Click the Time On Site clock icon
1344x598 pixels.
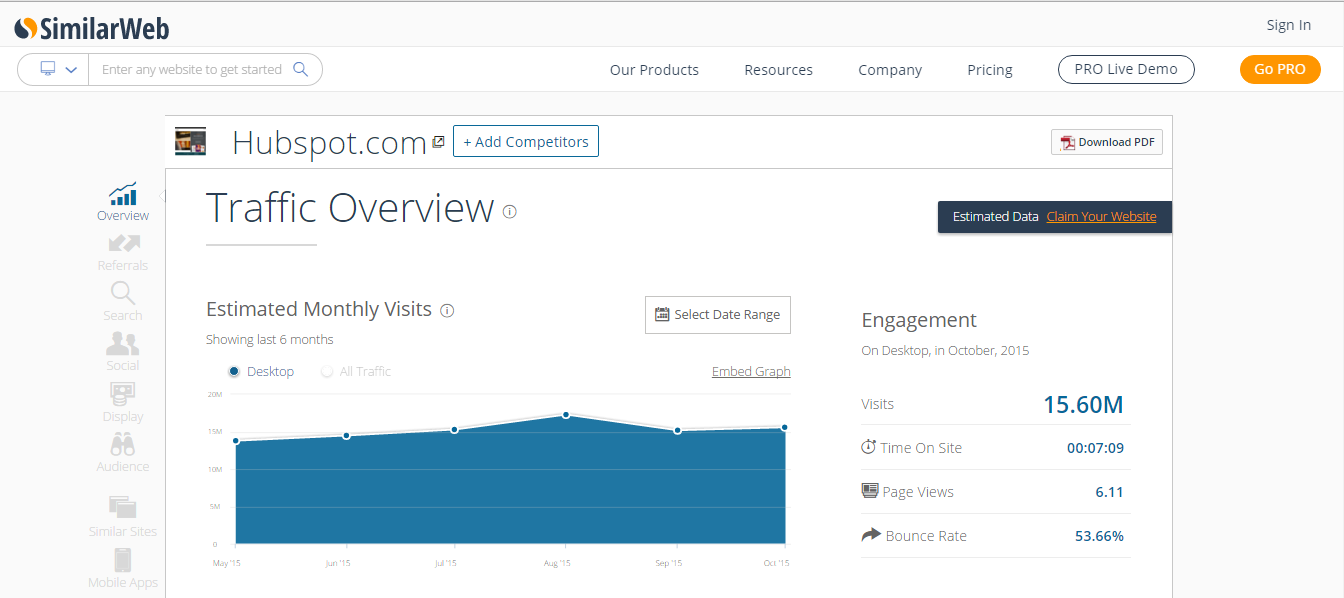pos(868,447)
